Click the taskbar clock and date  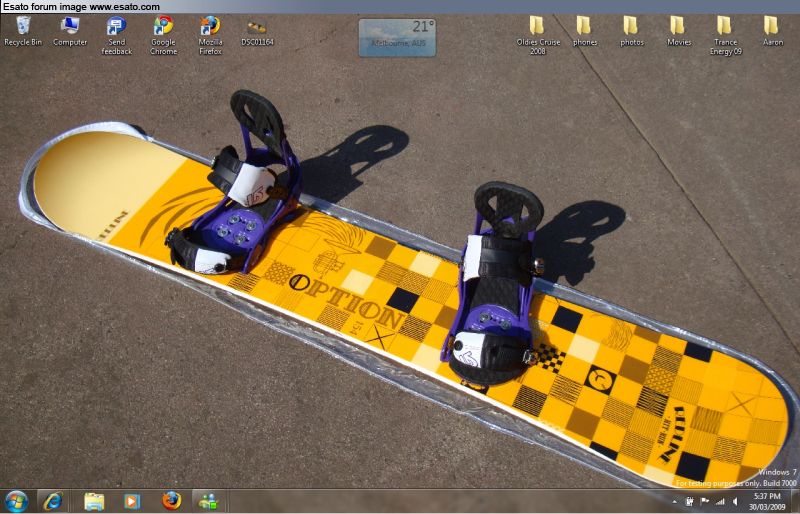tap(768, 500)
